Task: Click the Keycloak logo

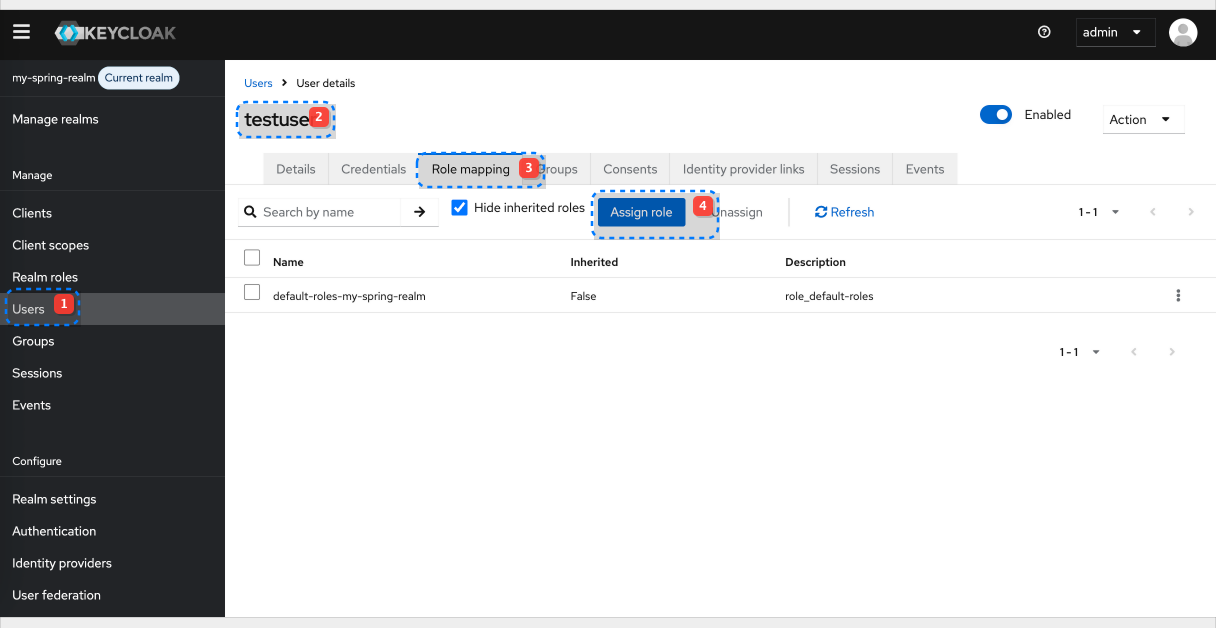Action: pos(115,32)
